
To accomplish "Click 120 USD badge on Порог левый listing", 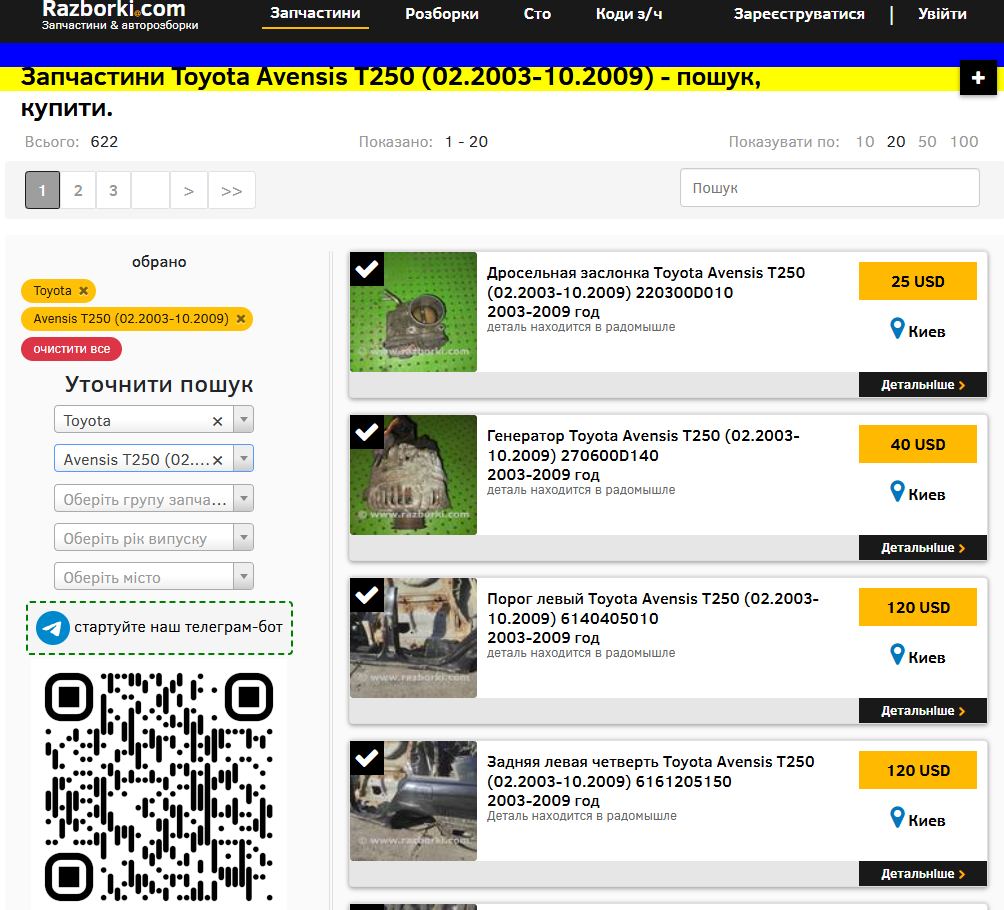I will point(918,607).
